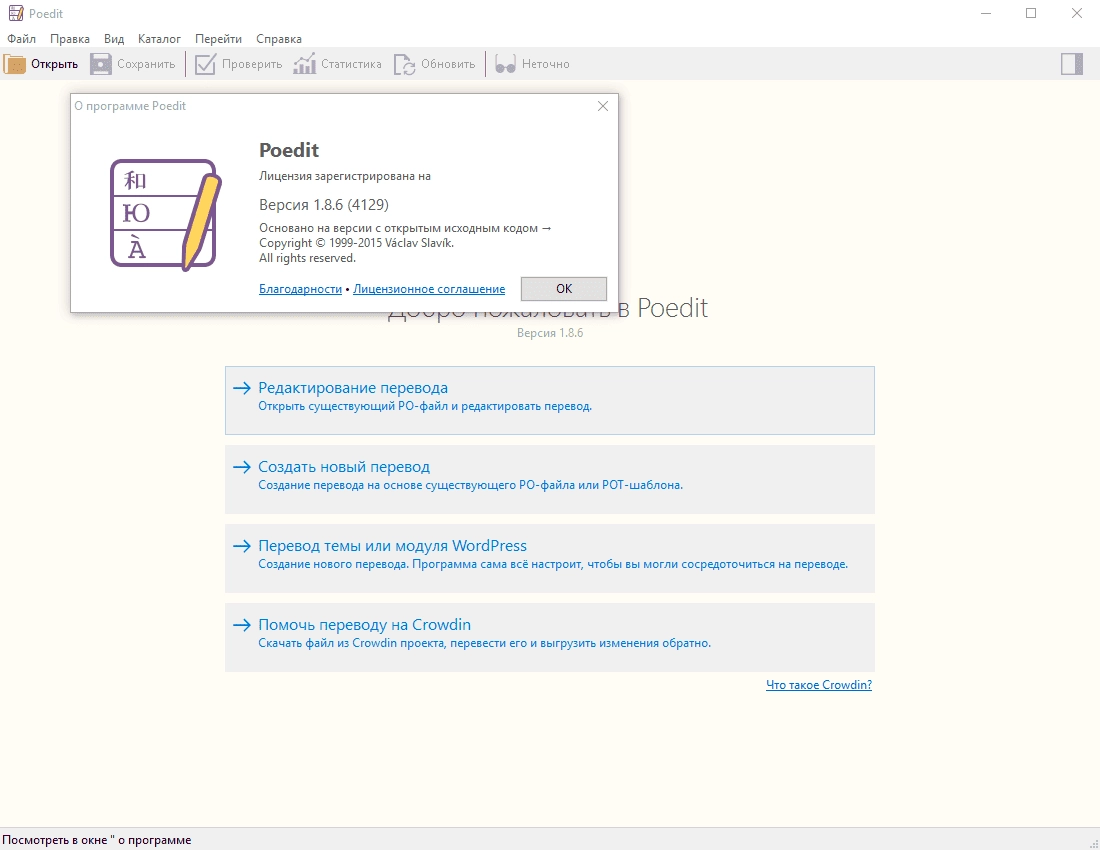Choose Создать новый перевод option
Screen dimensions: 1100x850
[x=550, y=480]
